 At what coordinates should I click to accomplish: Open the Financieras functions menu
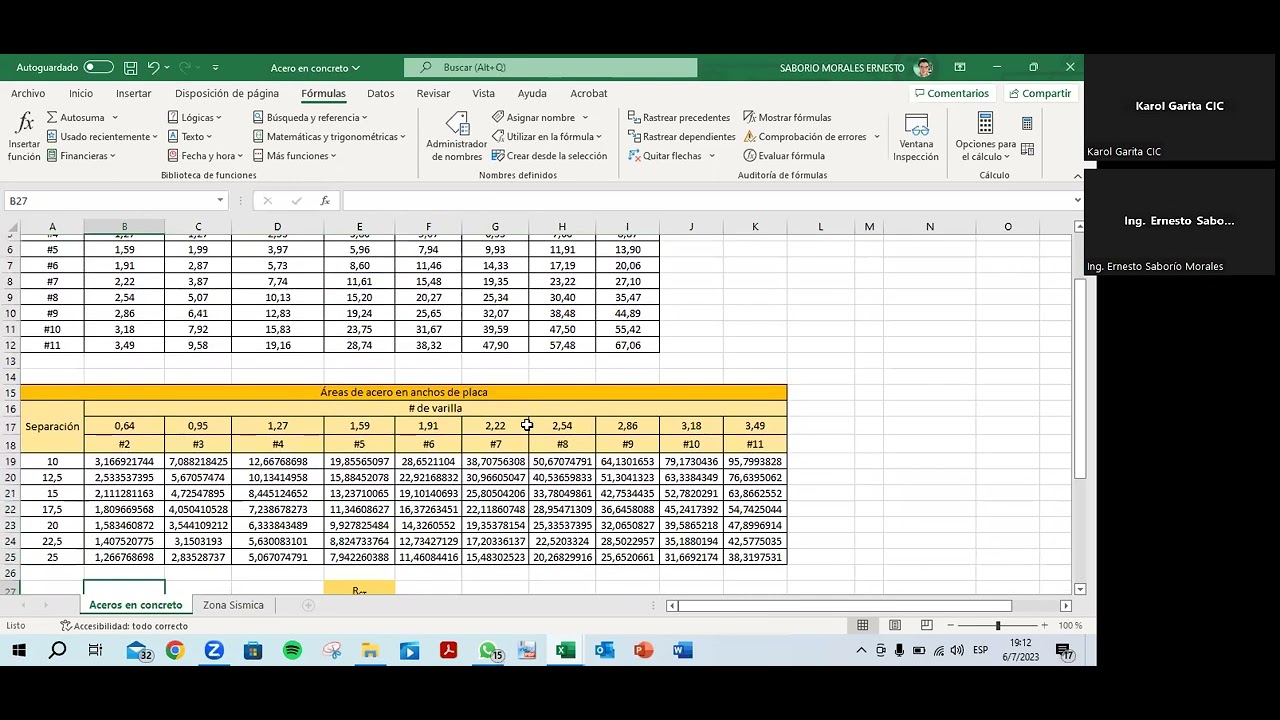pyautogui.click(x=81, y=156)
